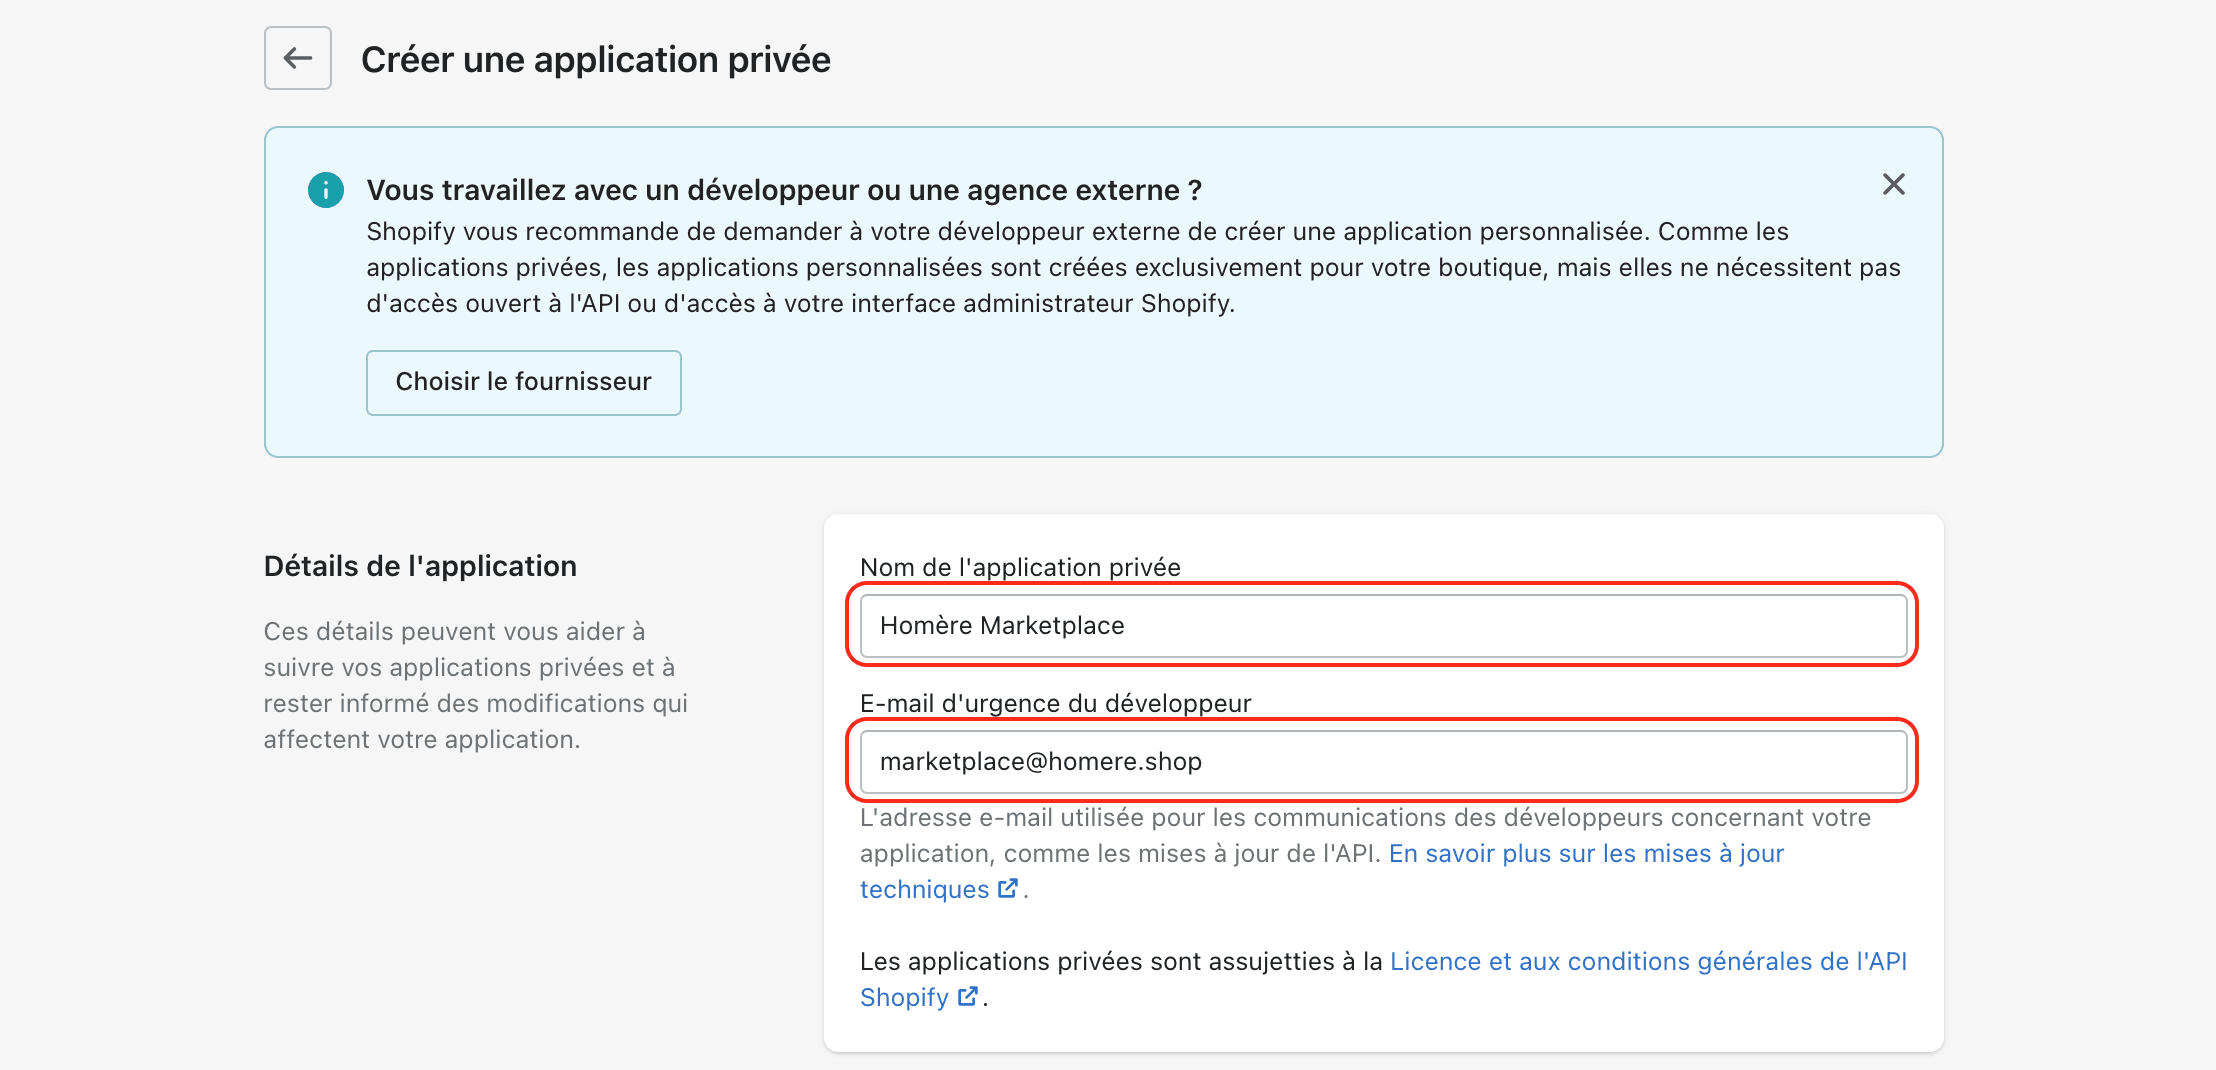This screenshot has width=2216, height=1070.
Task: Click external link icon after Shopify
Action: (967, 996)
